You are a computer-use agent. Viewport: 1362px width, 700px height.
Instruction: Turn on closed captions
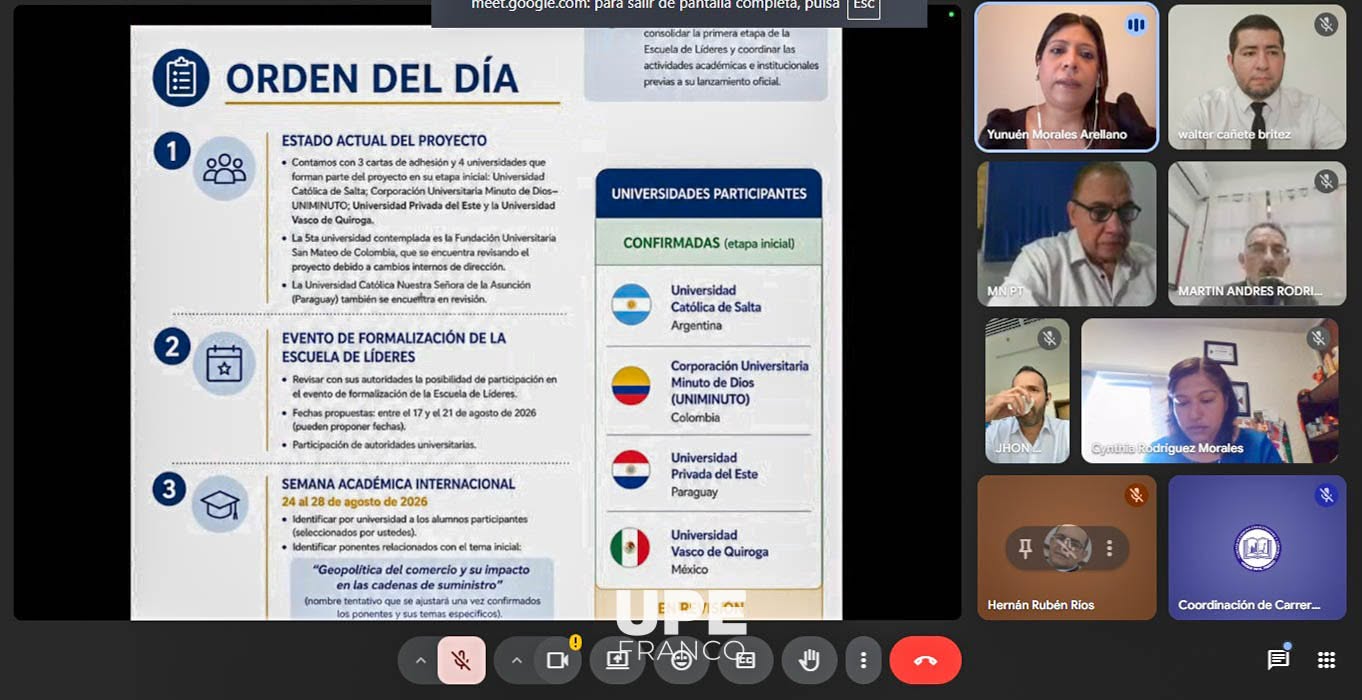pyautogui.click(x=745, y=660)
